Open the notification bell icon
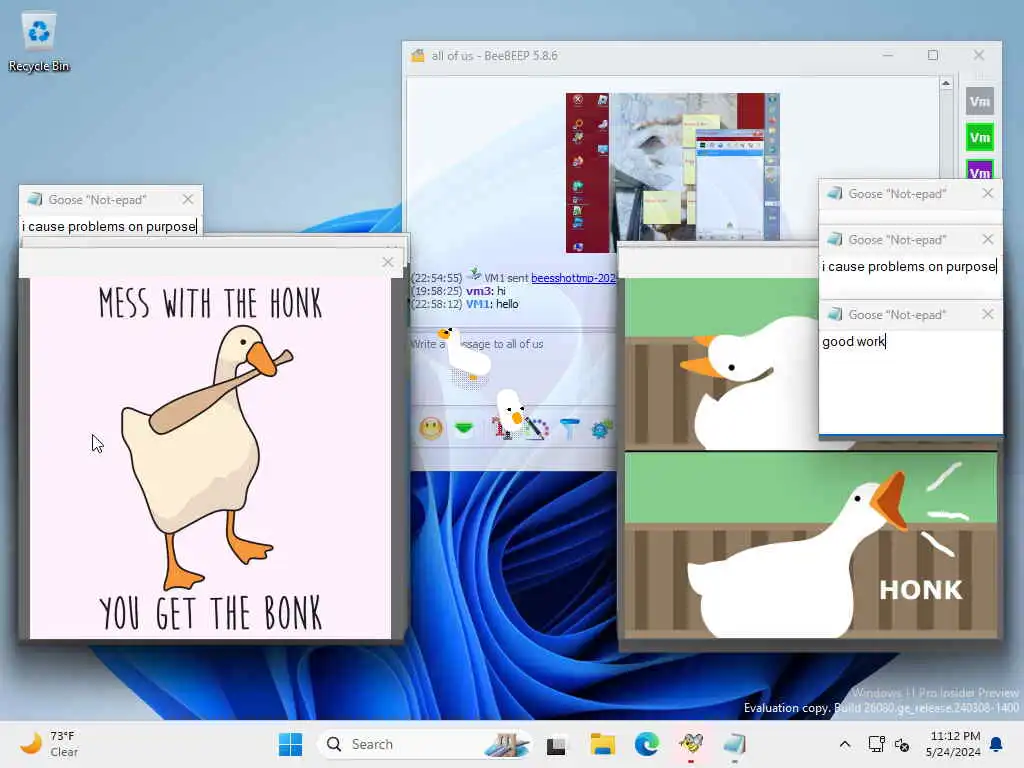Viewport: 1024px width, 768px height. point(997,744)
